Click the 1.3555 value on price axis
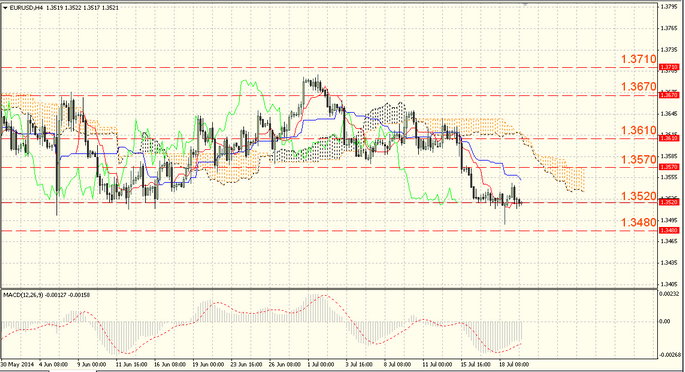This screenshot has height=372, width=685. click(x=669, y=177)
